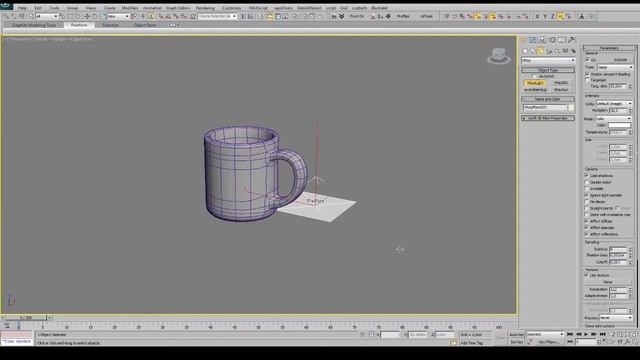
Task: Open the named selection set dropdown
Action: [217, 16]
